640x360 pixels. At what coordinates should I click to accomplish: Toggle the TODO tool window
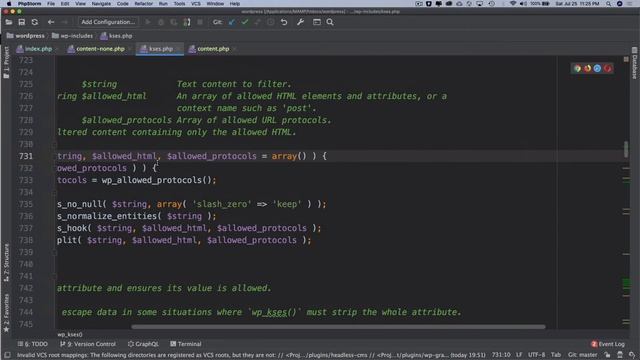[33, 344]
